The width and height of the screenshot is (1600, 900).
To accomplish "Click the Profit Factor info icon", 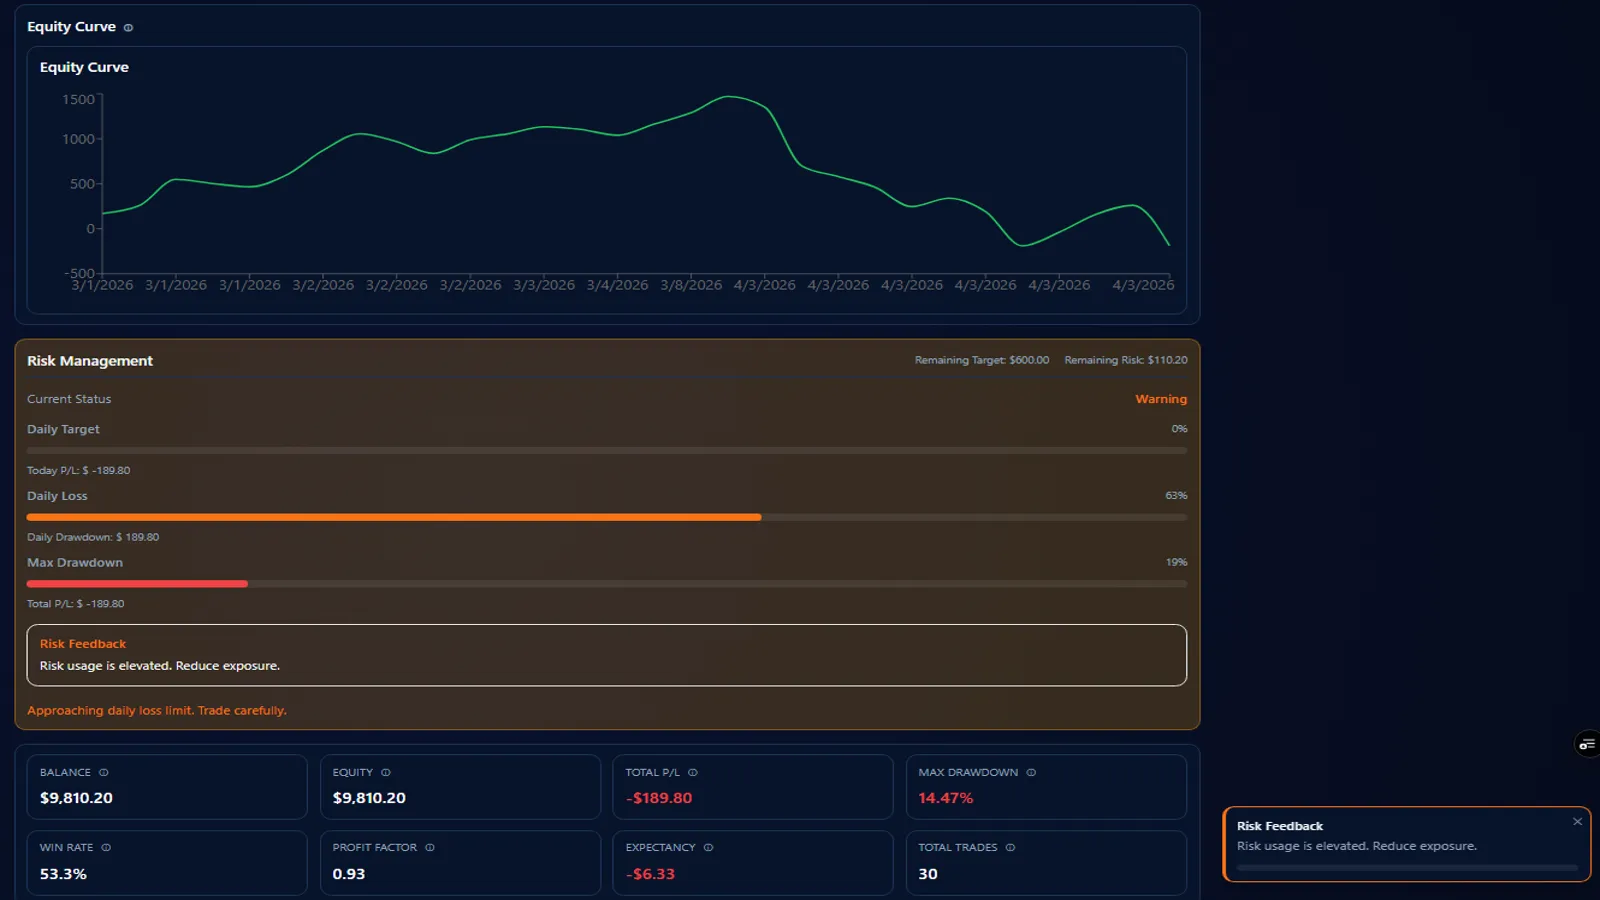I will (431, 847).
